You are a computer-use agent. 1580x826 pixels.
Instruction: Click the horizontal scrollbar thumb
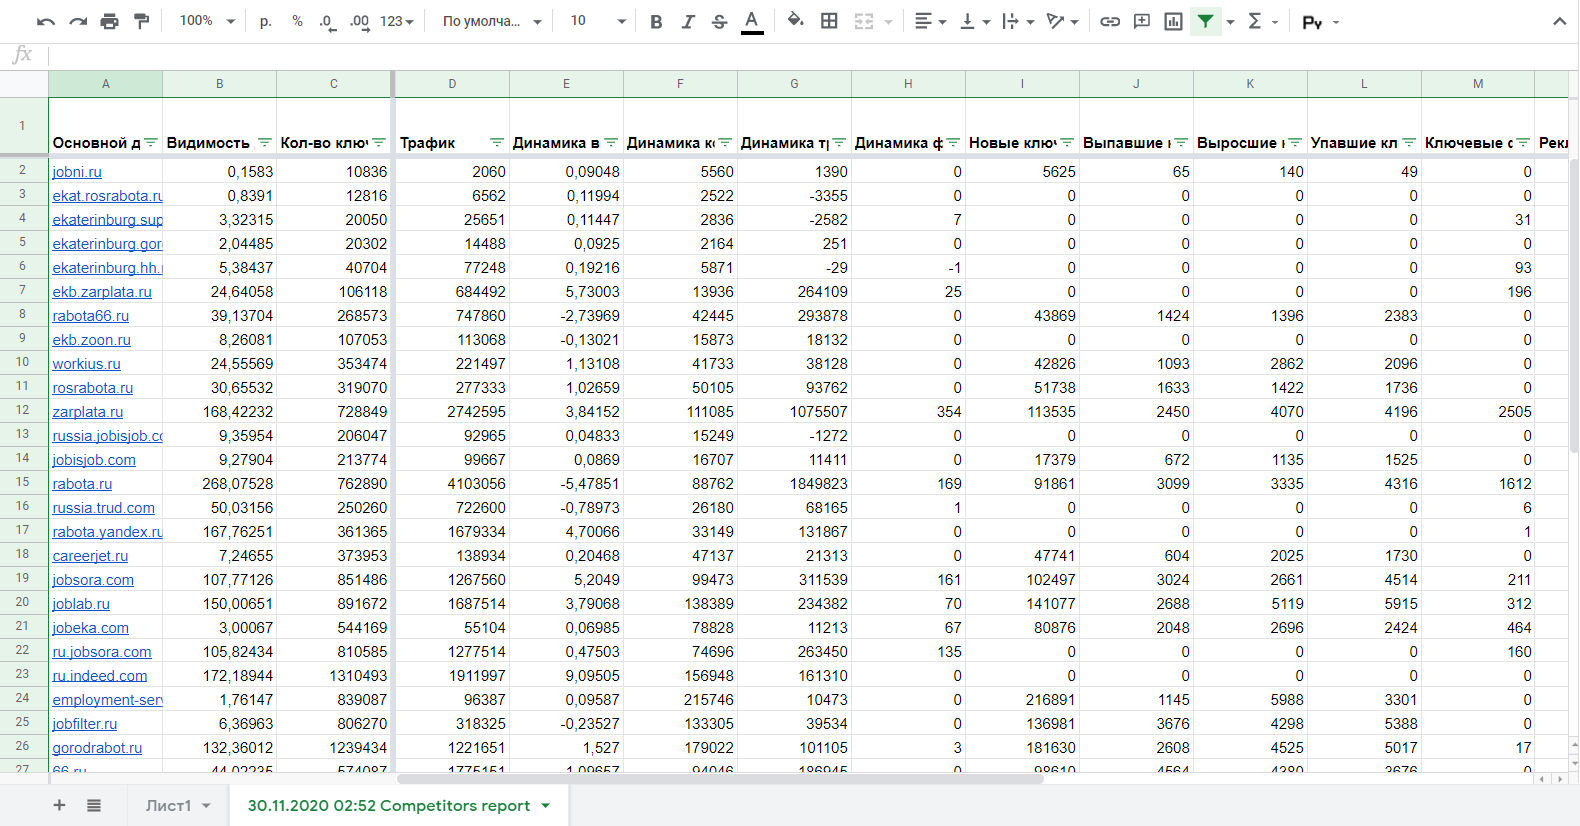pos(720,778)
